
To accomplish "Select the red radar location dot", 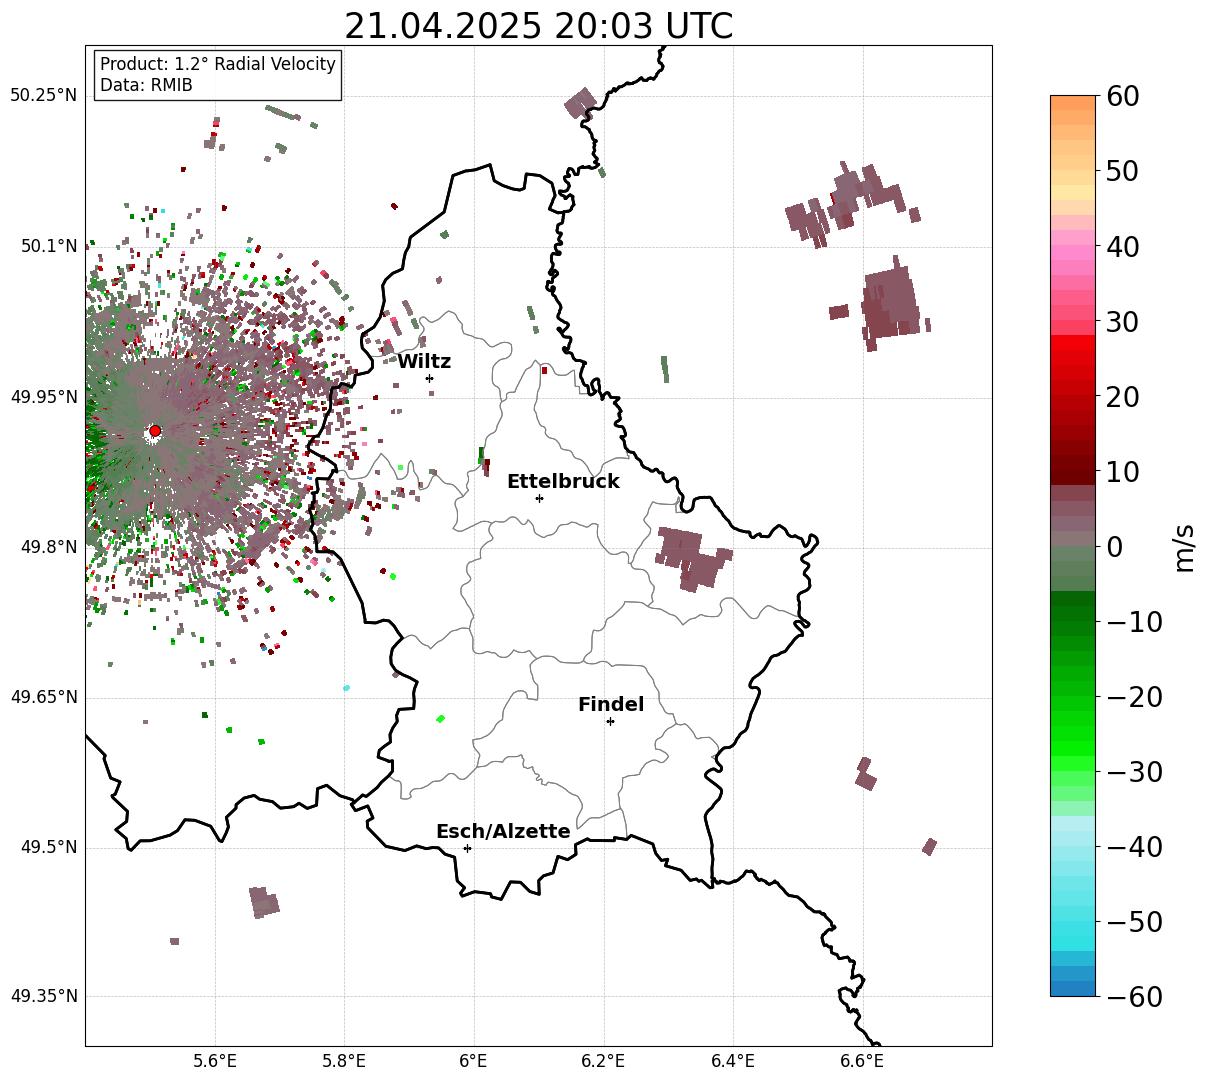I will click(154, 431).
